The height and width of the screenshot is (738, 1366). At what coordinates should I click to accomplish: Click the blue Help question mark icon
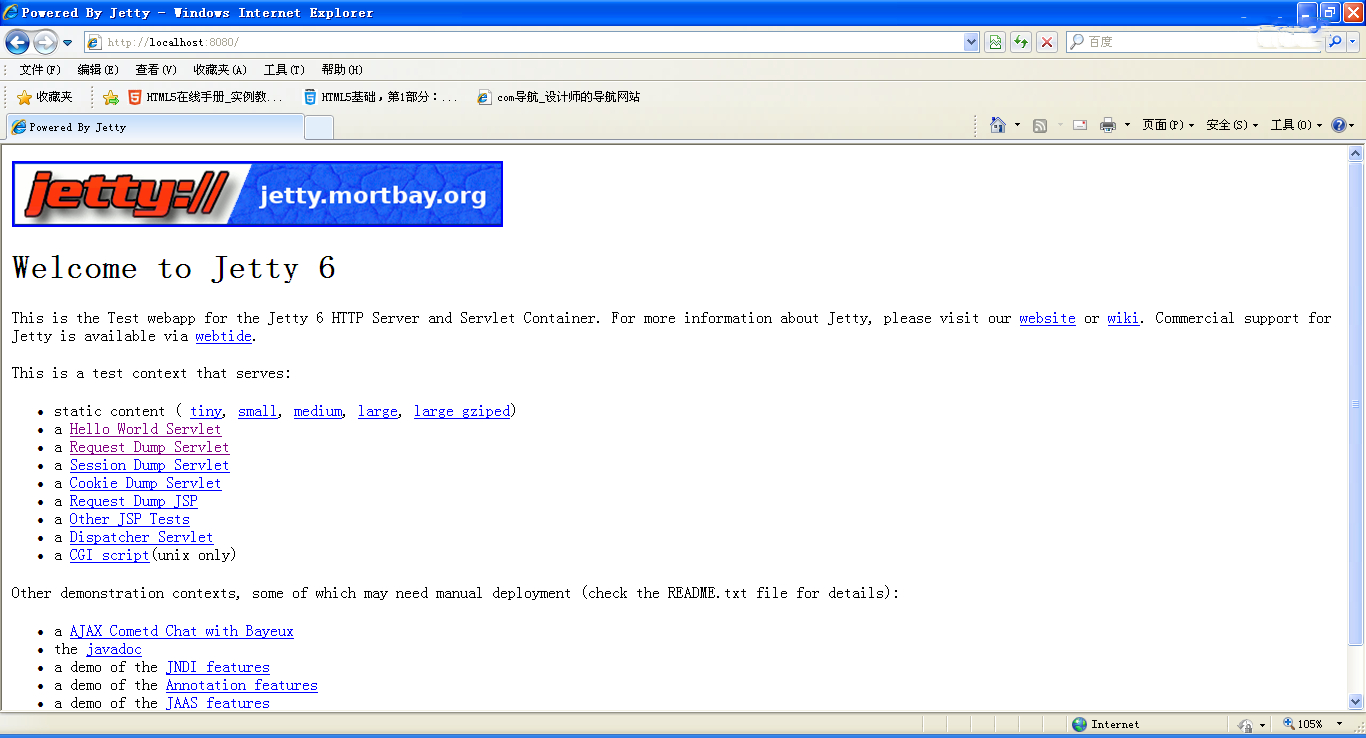point(1339,125)
